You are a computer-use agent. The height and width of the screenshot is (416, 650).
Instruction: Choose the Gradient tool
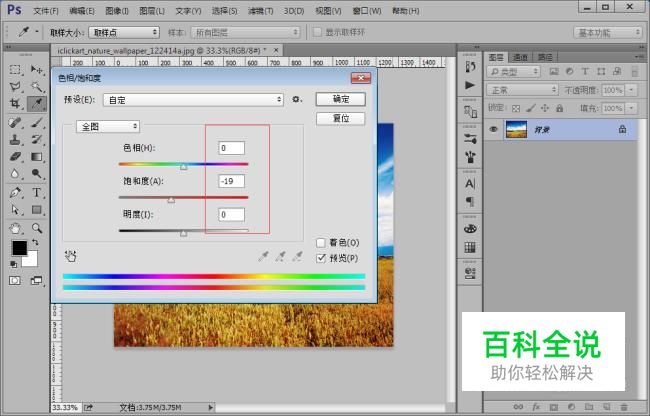pos(37,157)
